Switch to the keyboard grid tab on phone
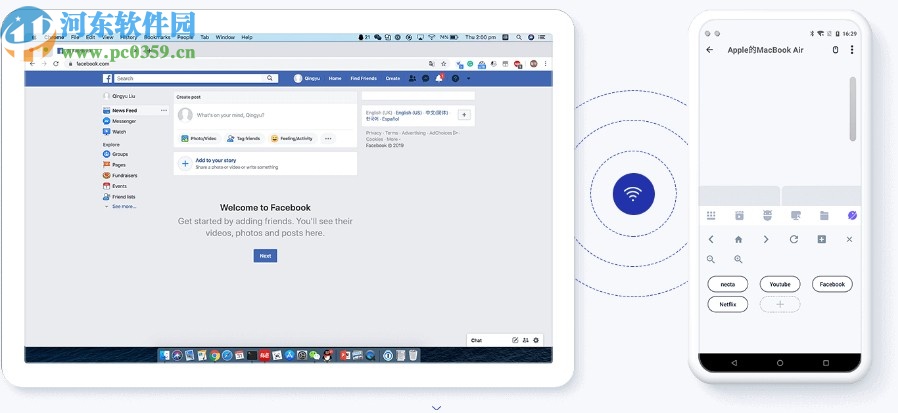Image resolution: width=898 pixels, height=413 pixels. tap(711, 215)
